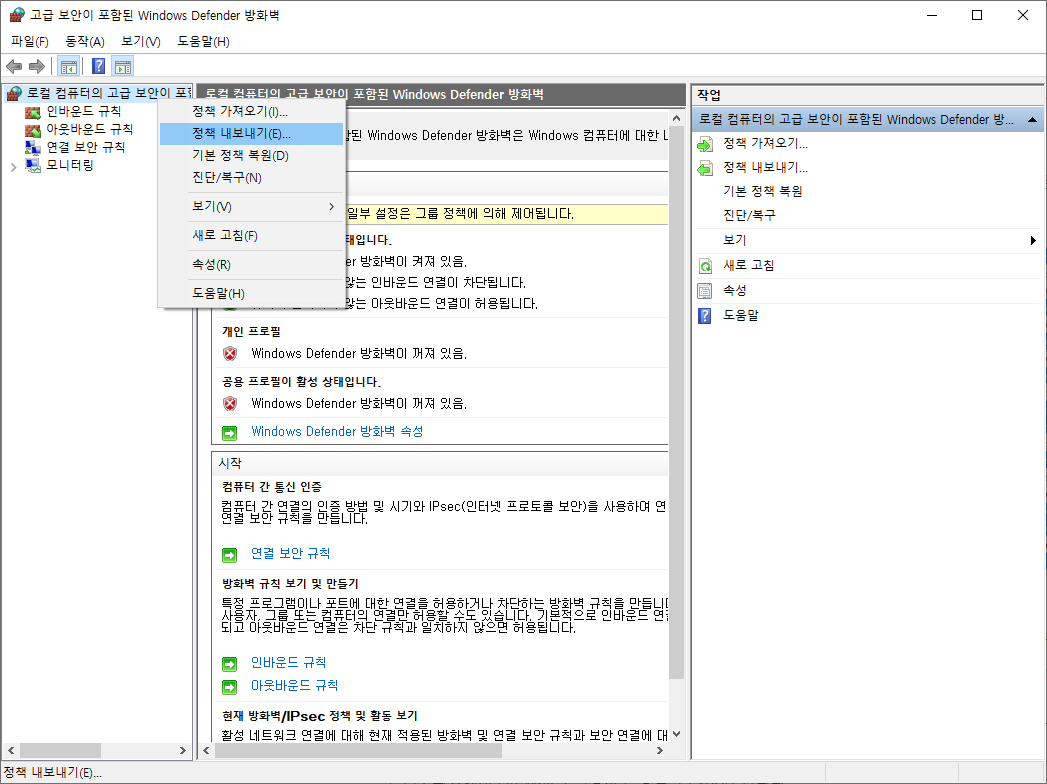1047x784 pixels.
Task: Click green arrow icon beside Windows Defender 방화벽 속성
Action: tap(230, 433)
